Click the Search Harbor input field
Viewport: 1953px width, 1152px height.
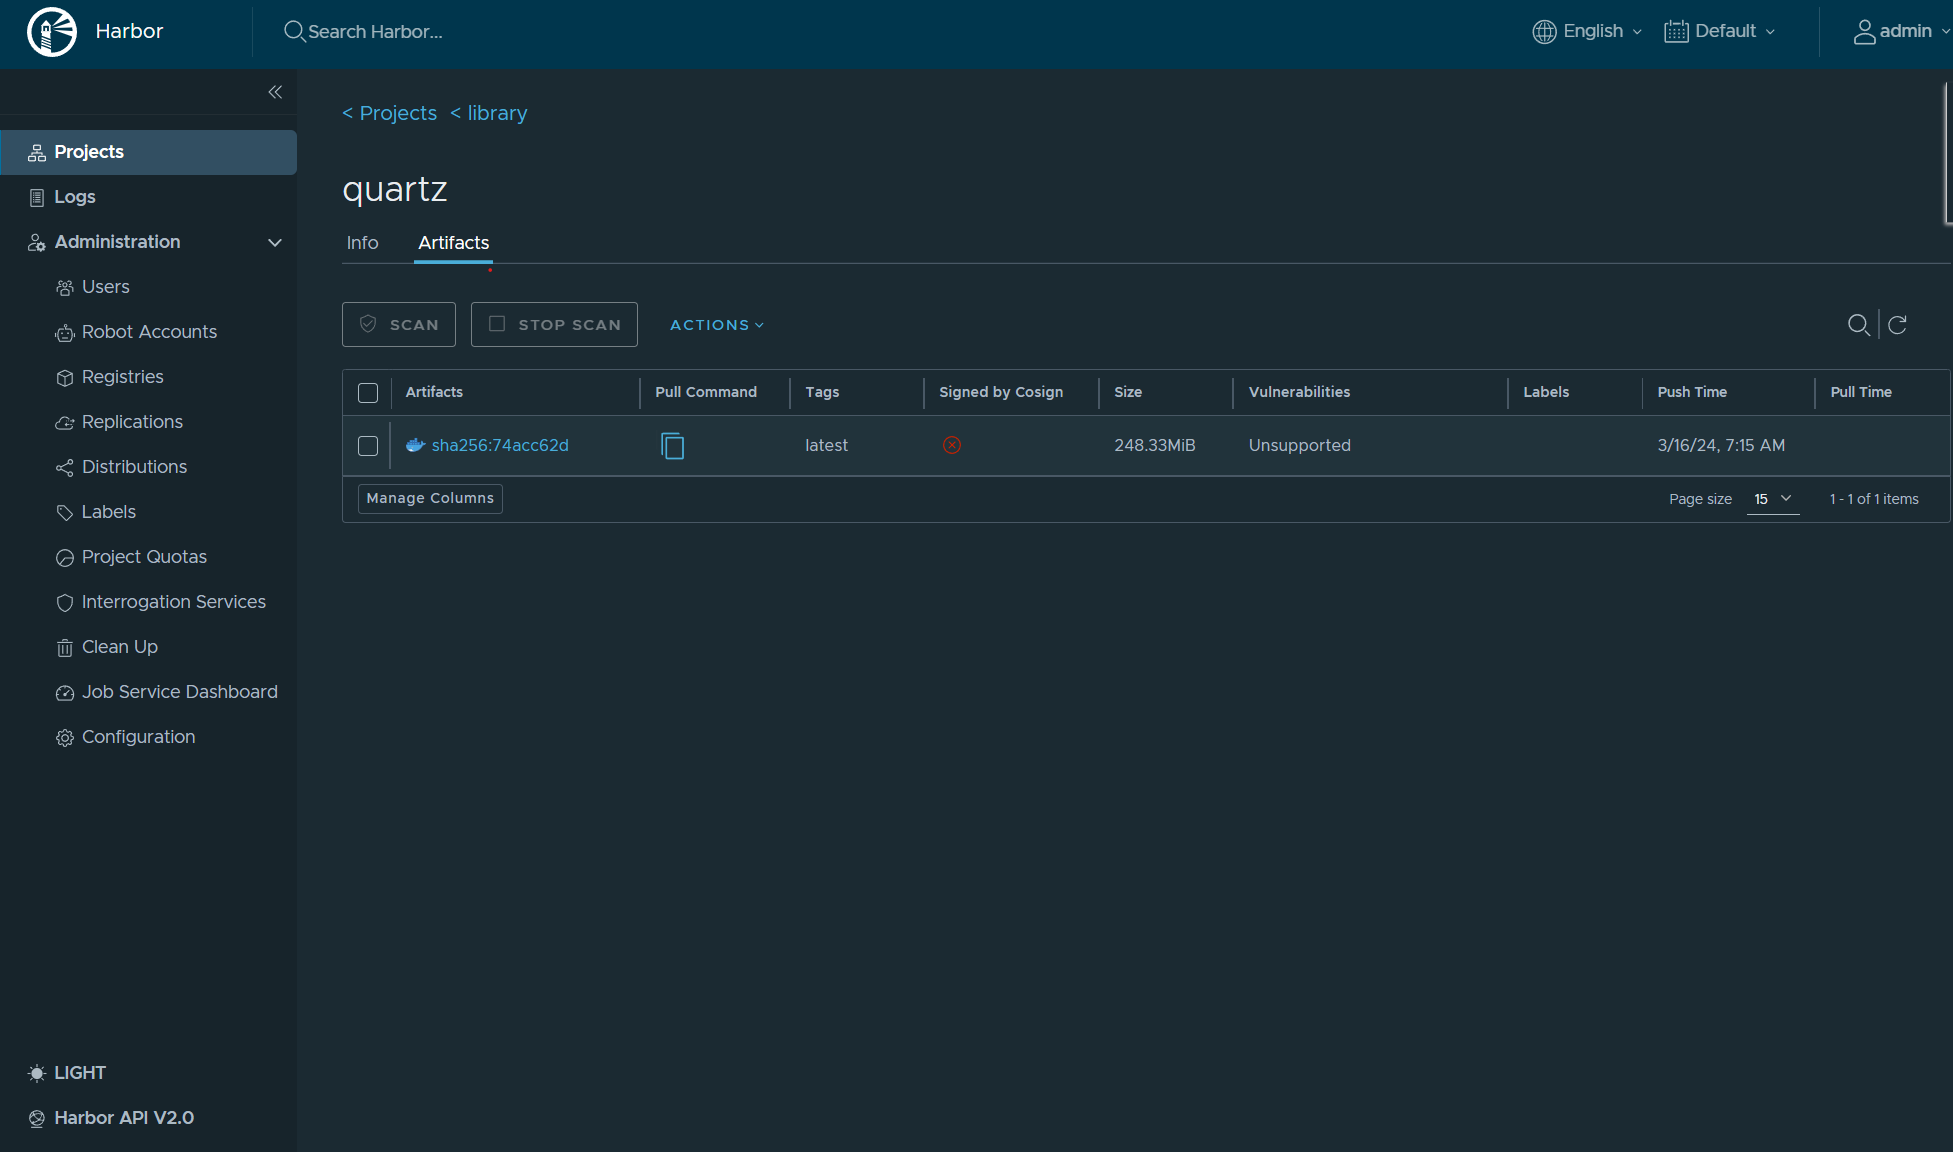[x=376, y=32]
